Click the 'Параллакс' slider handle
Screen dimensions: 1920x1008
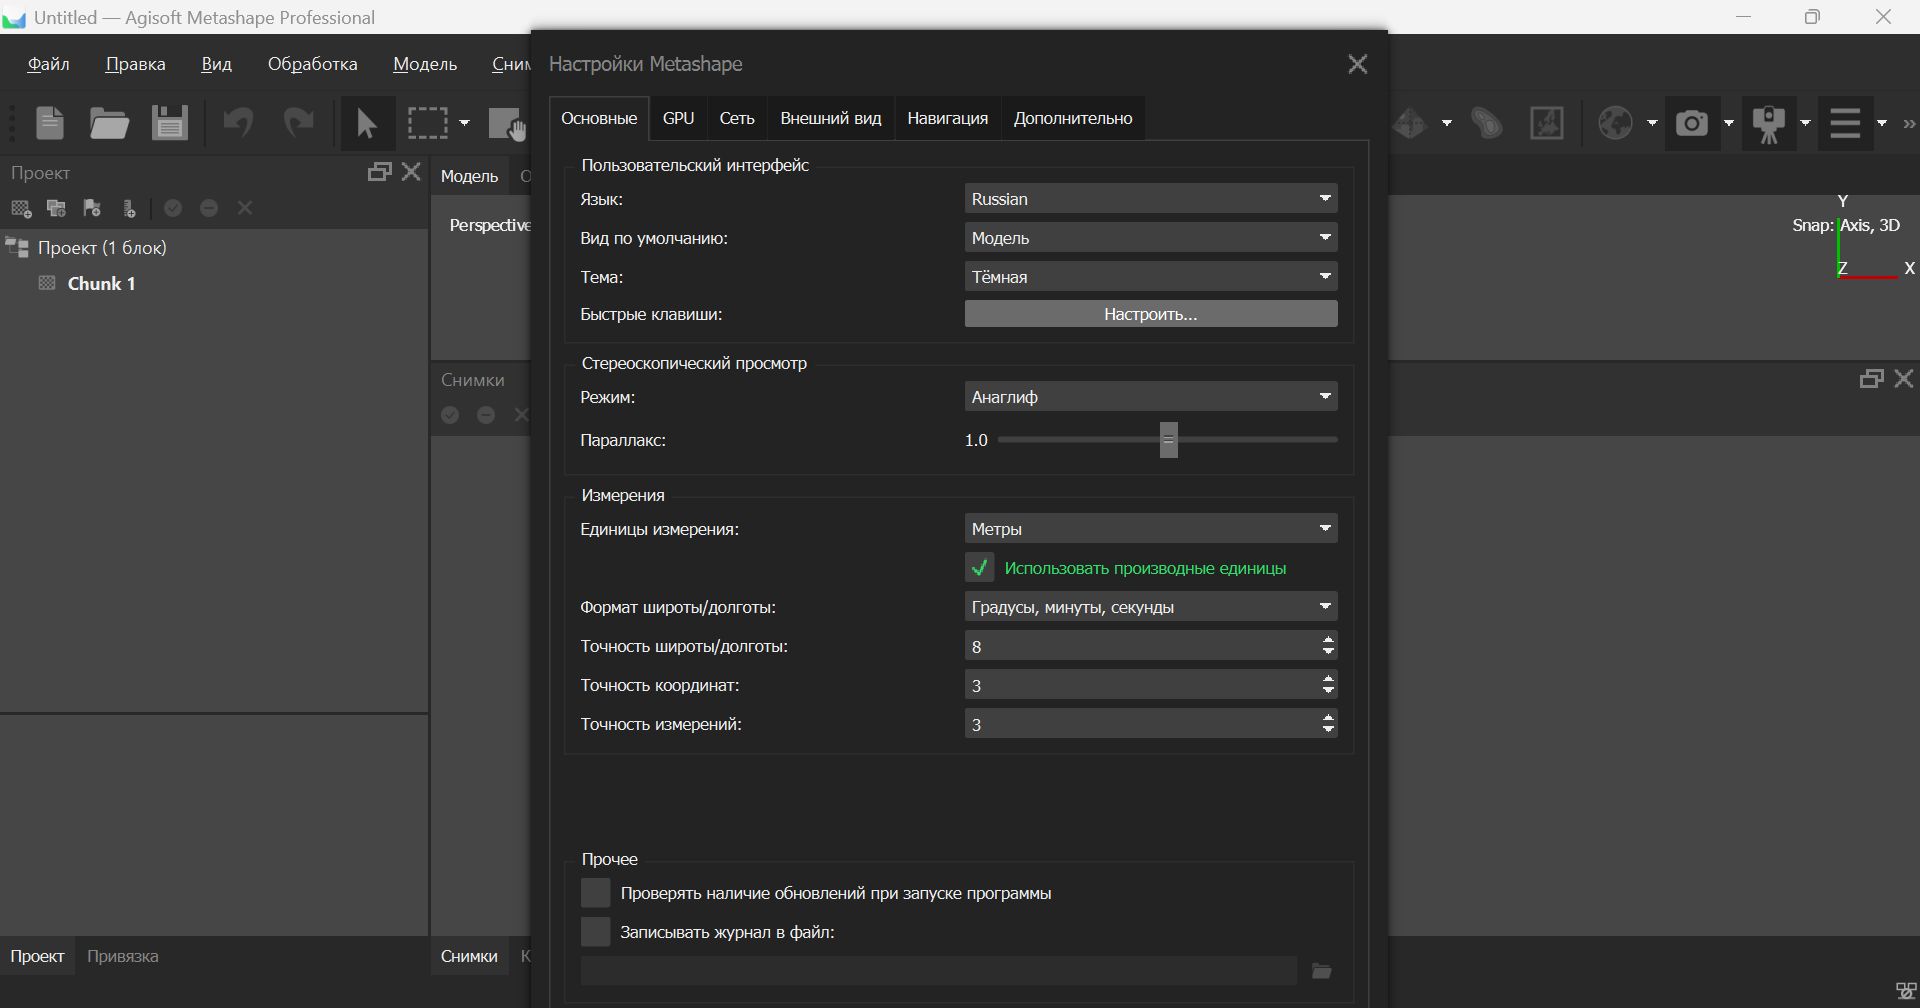tap(1168, 440)
